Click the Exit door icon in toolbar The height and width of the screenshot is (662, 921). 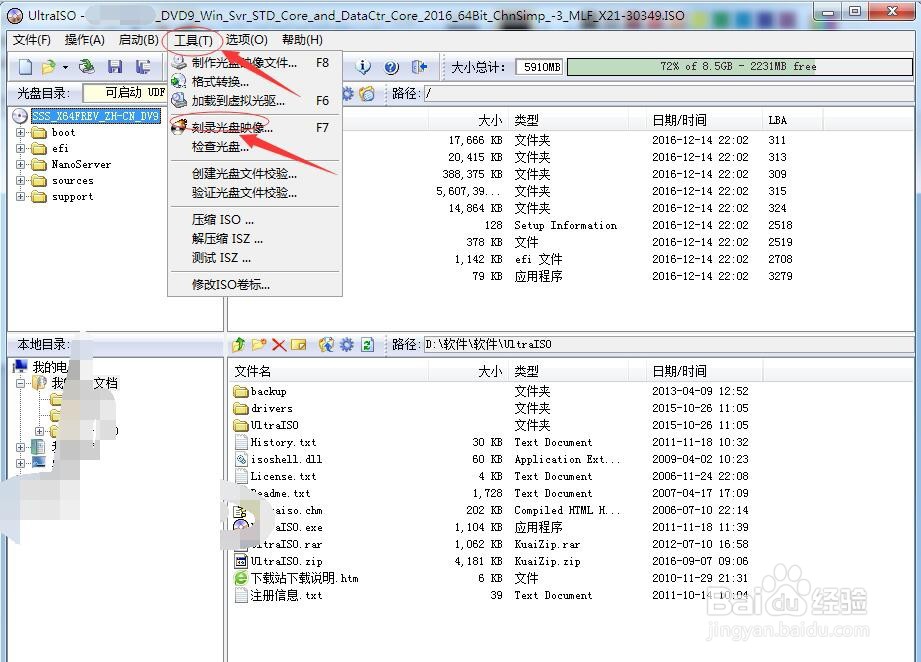(x=419, y=67)
